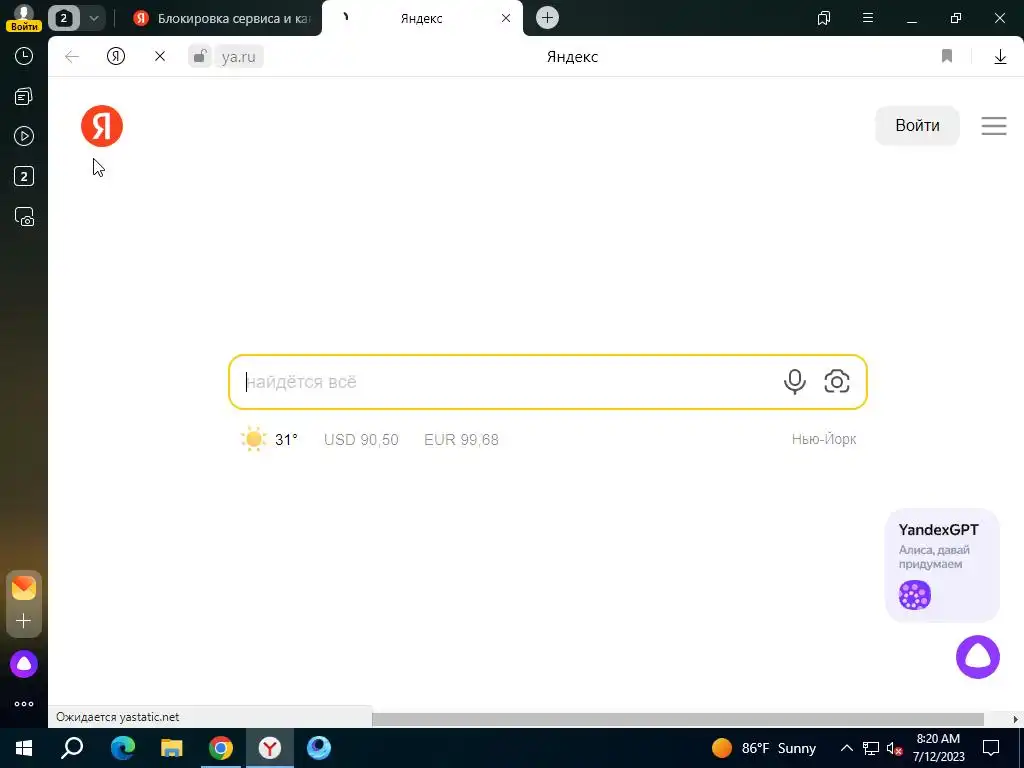This screenshot has height=768, width=1024.
Task: Click the purple Alice button on the page
Action: pyautogui.click(x=978, y=657)
